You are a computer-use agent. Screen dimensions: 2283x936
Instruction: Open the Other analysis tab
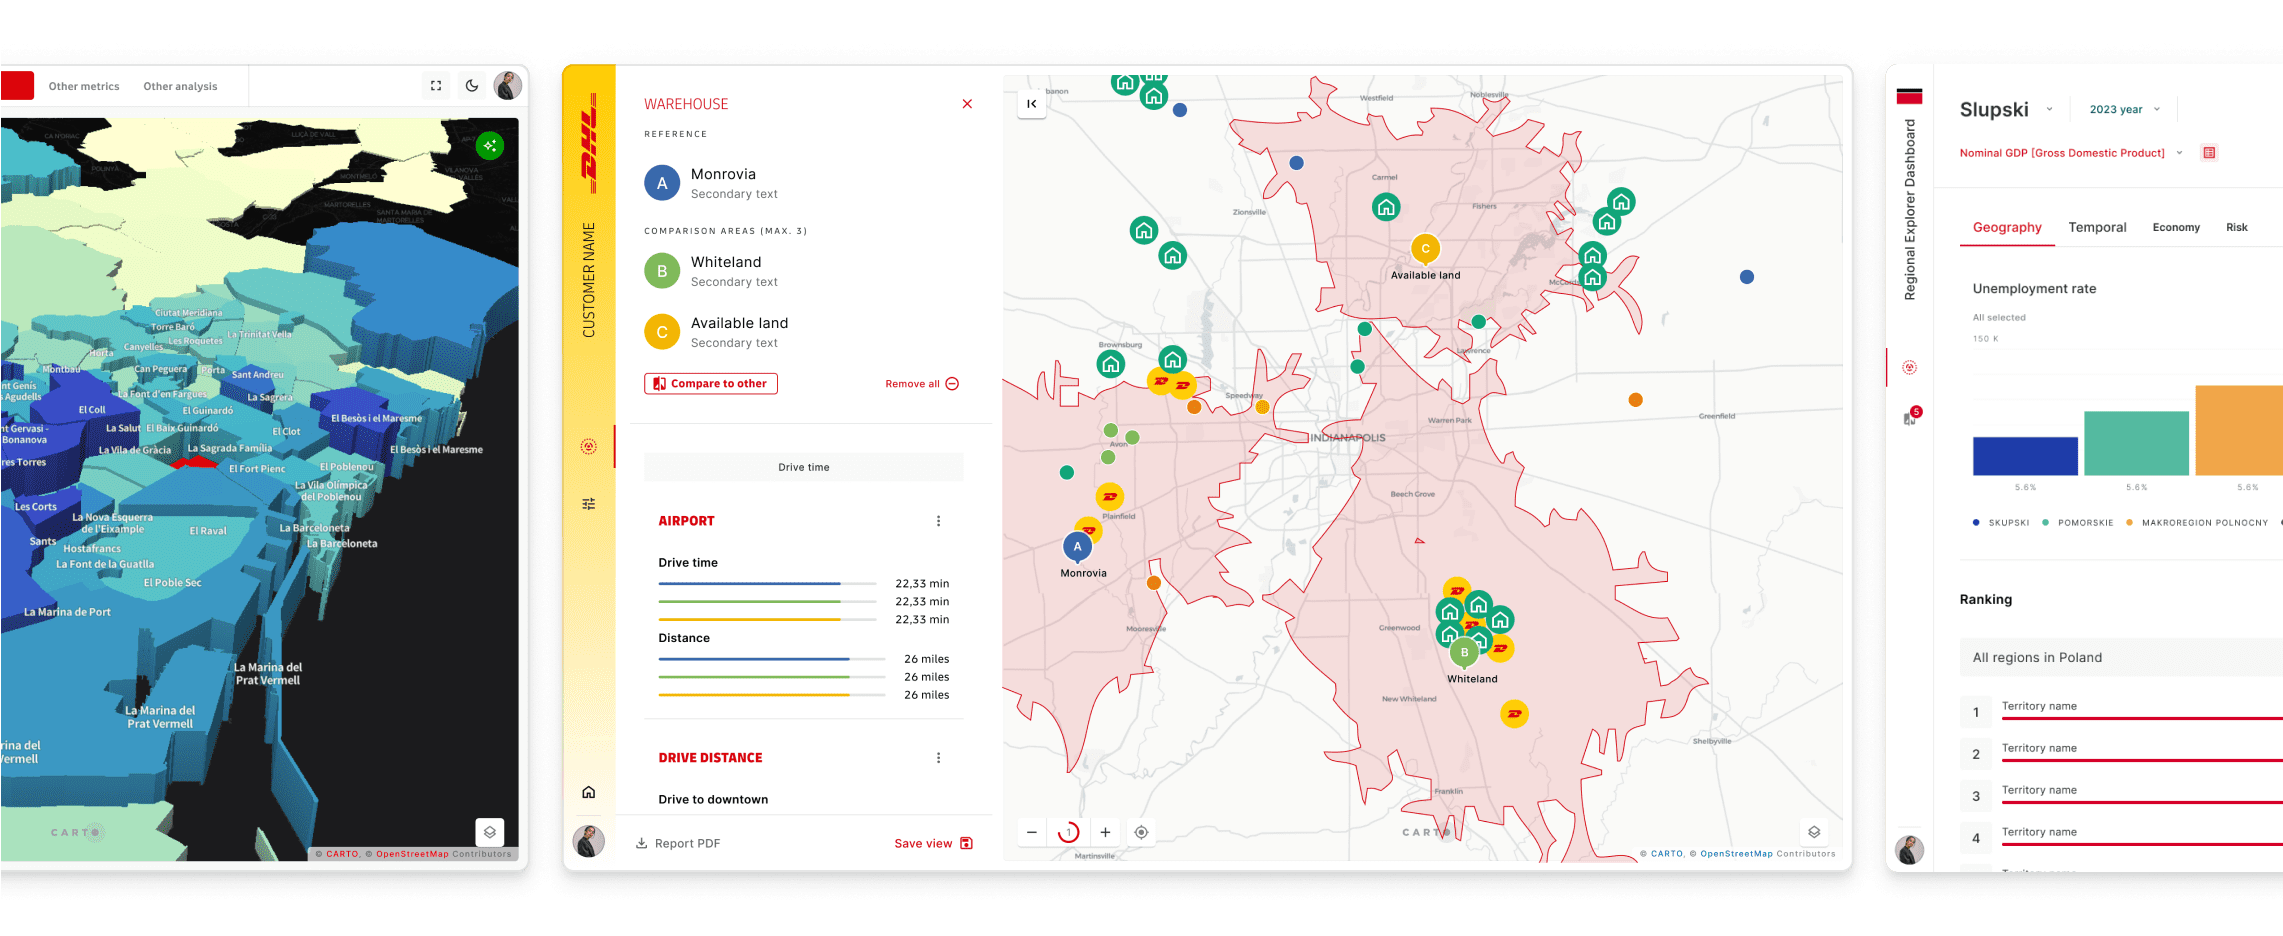click(180, 86)
